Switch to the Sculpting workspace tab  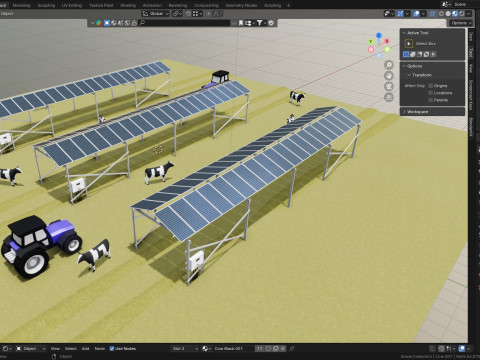[x=46, y=5]
